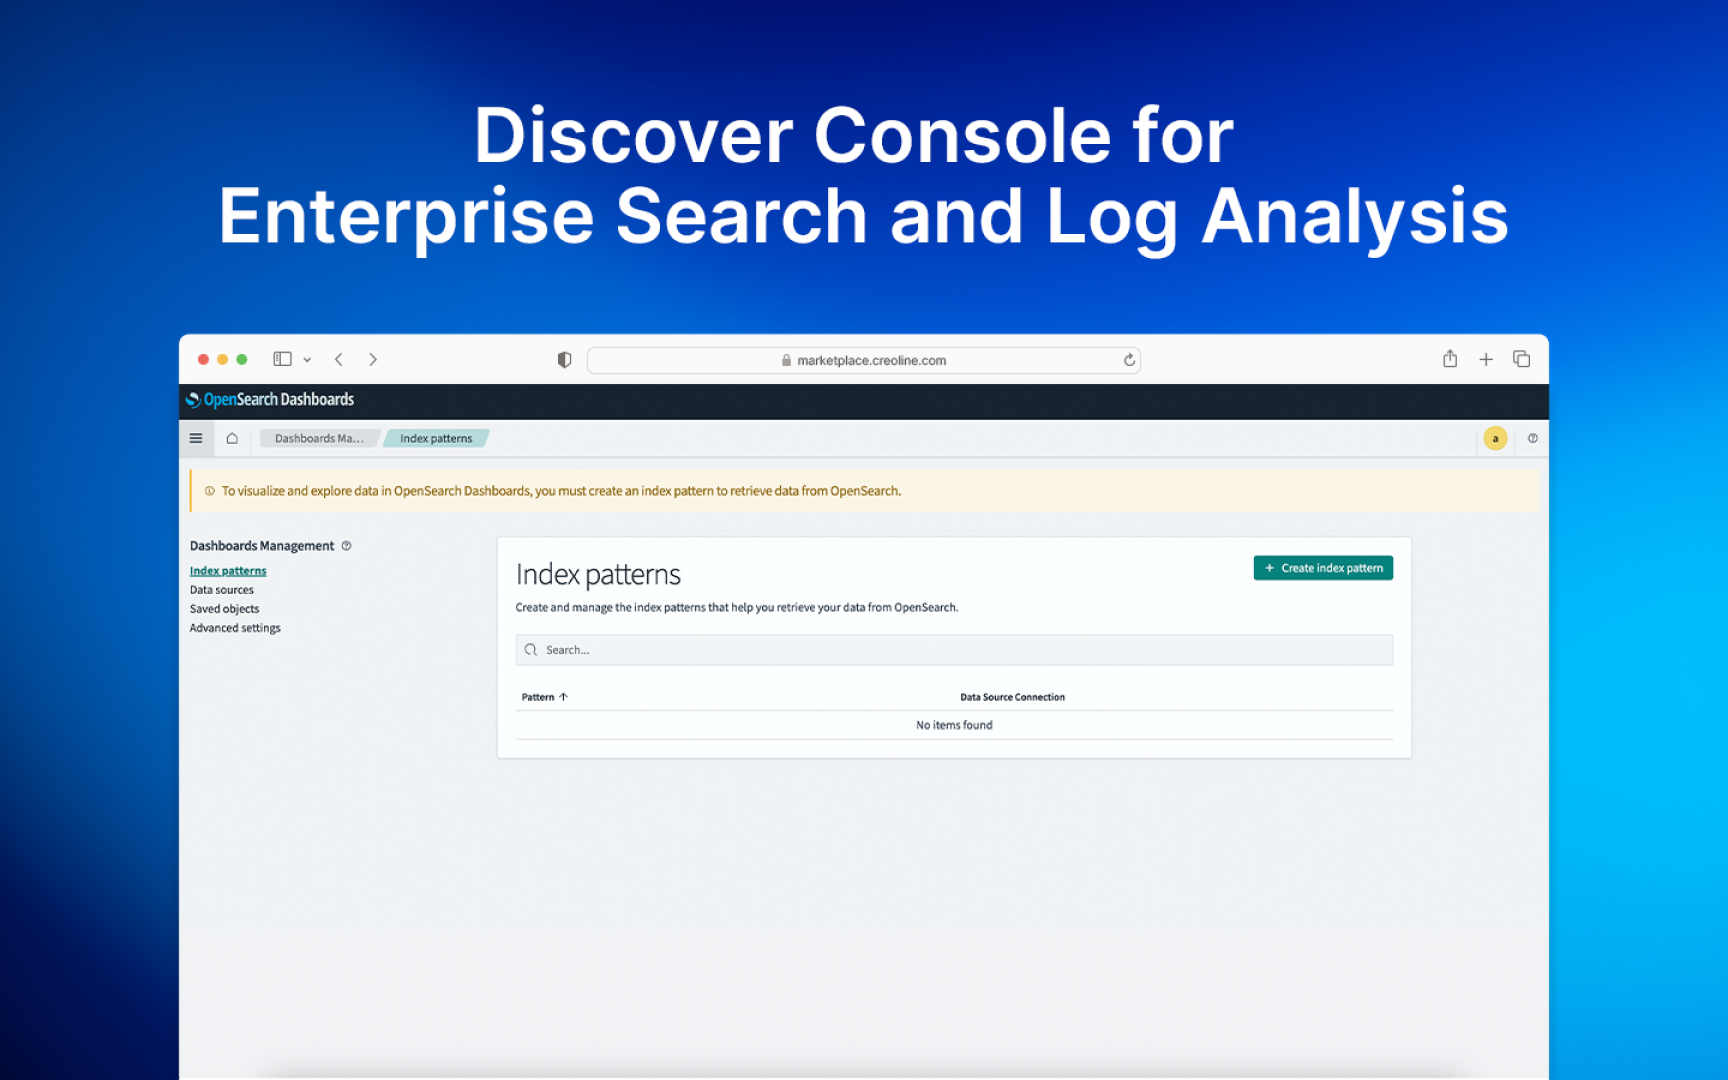Go to home via house icon

coord(232,438)
